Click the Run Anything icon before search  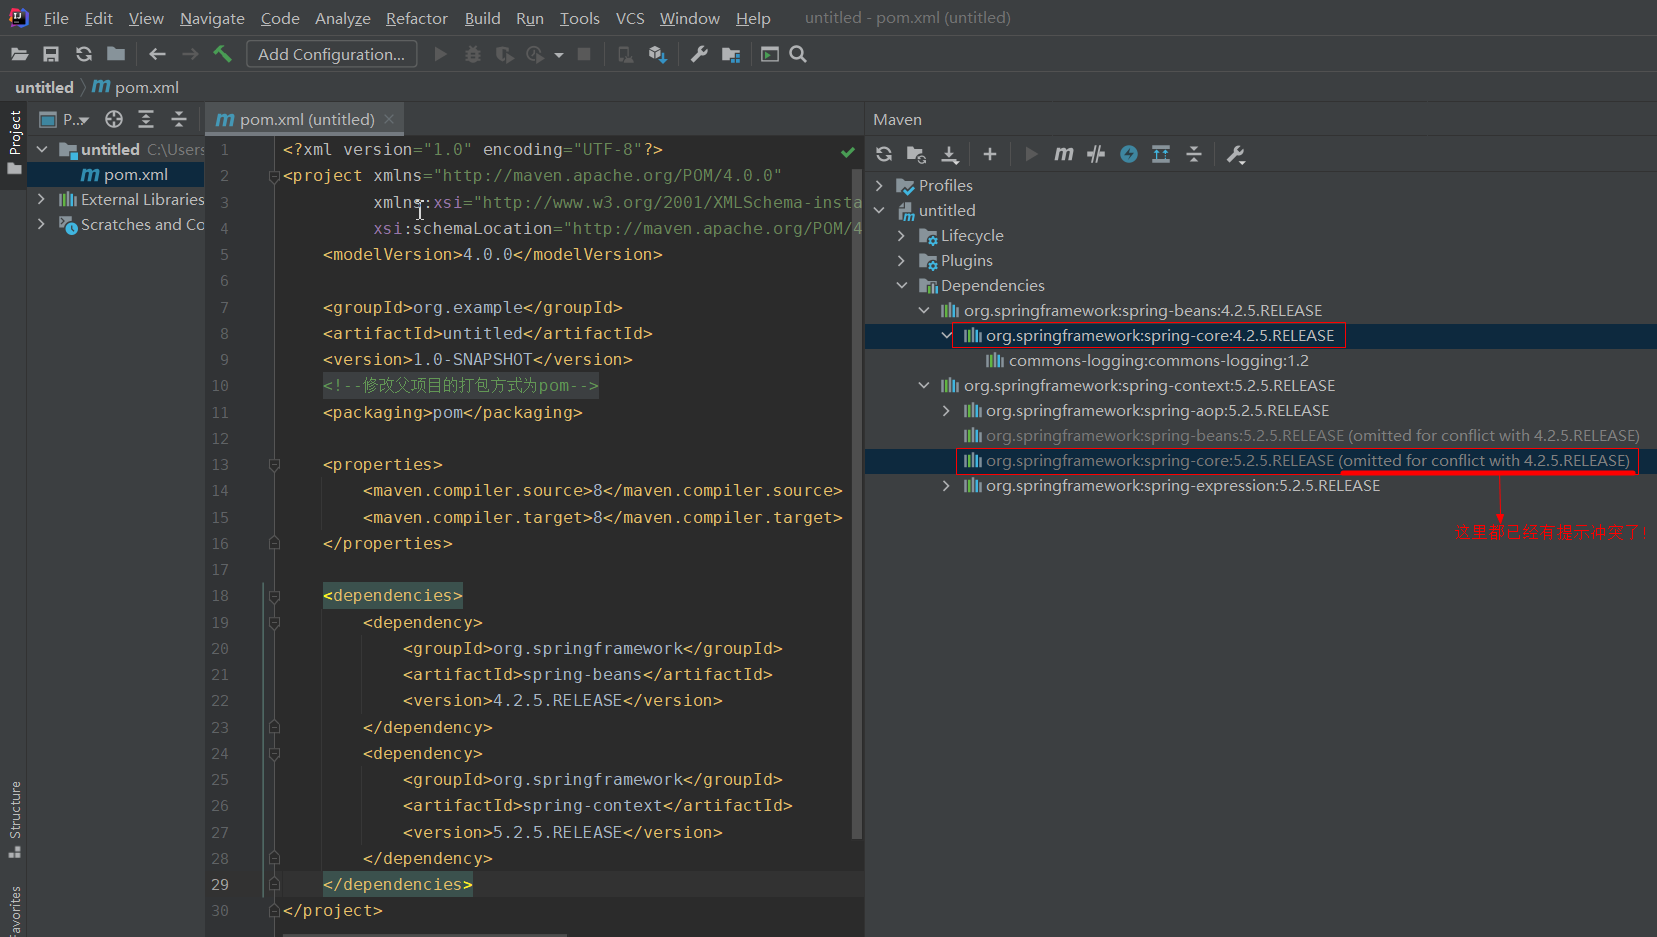770,54
